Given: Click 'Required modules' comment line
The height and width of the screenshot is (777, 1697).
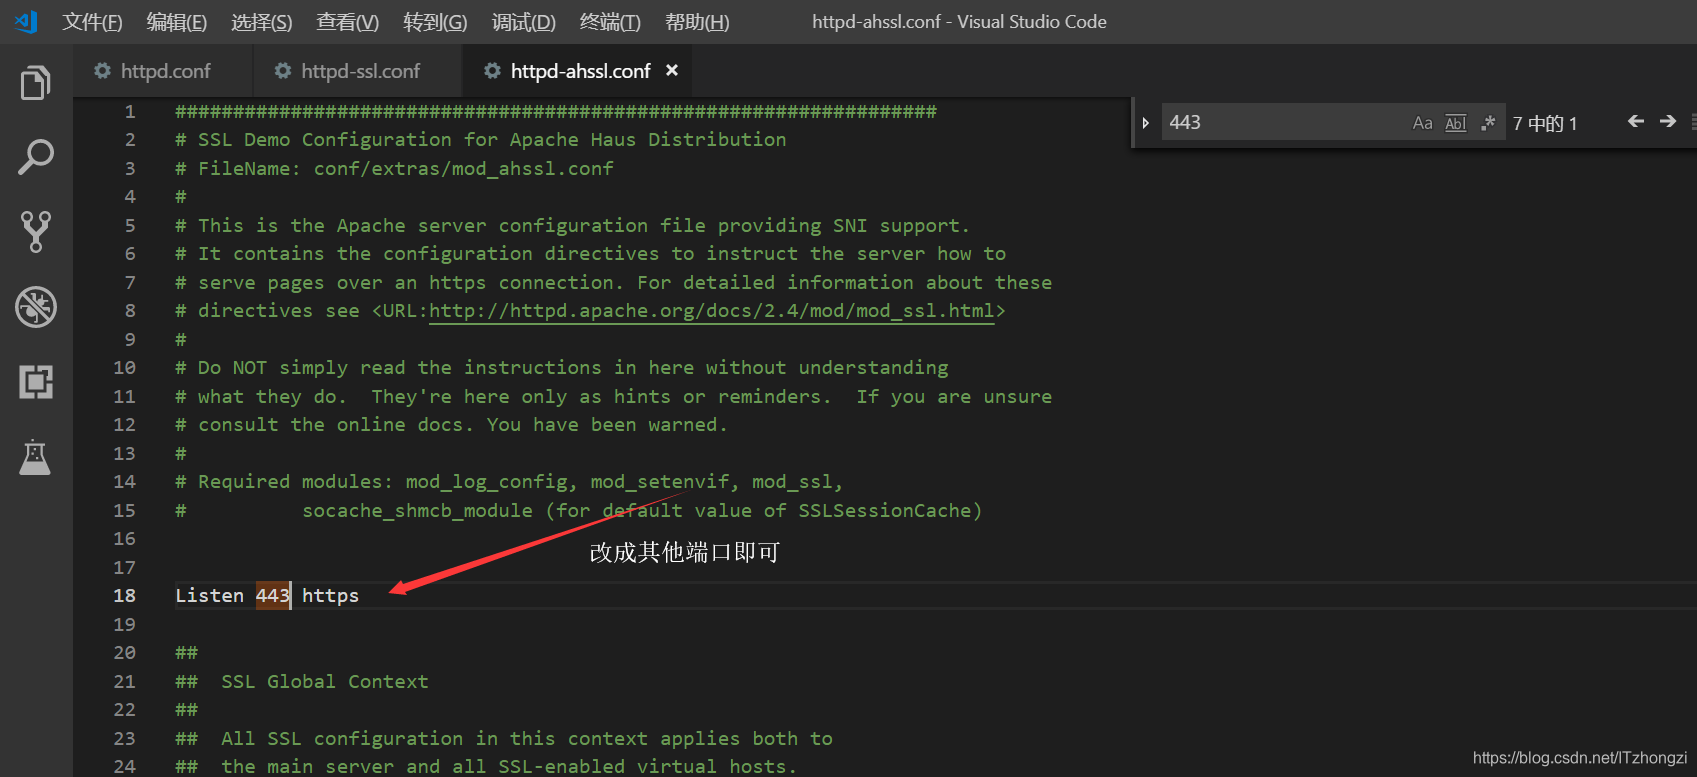Looking at the screenshot, I should point(509,482).
